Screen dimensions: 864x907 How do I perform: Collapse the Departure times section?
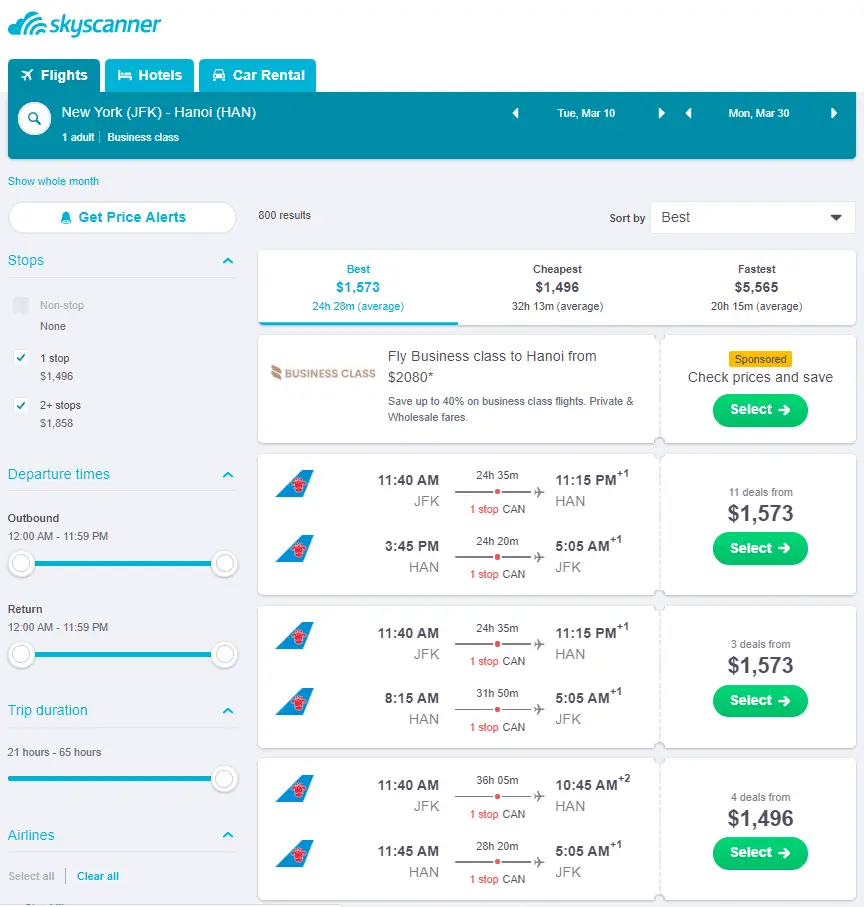click(228, 475)
